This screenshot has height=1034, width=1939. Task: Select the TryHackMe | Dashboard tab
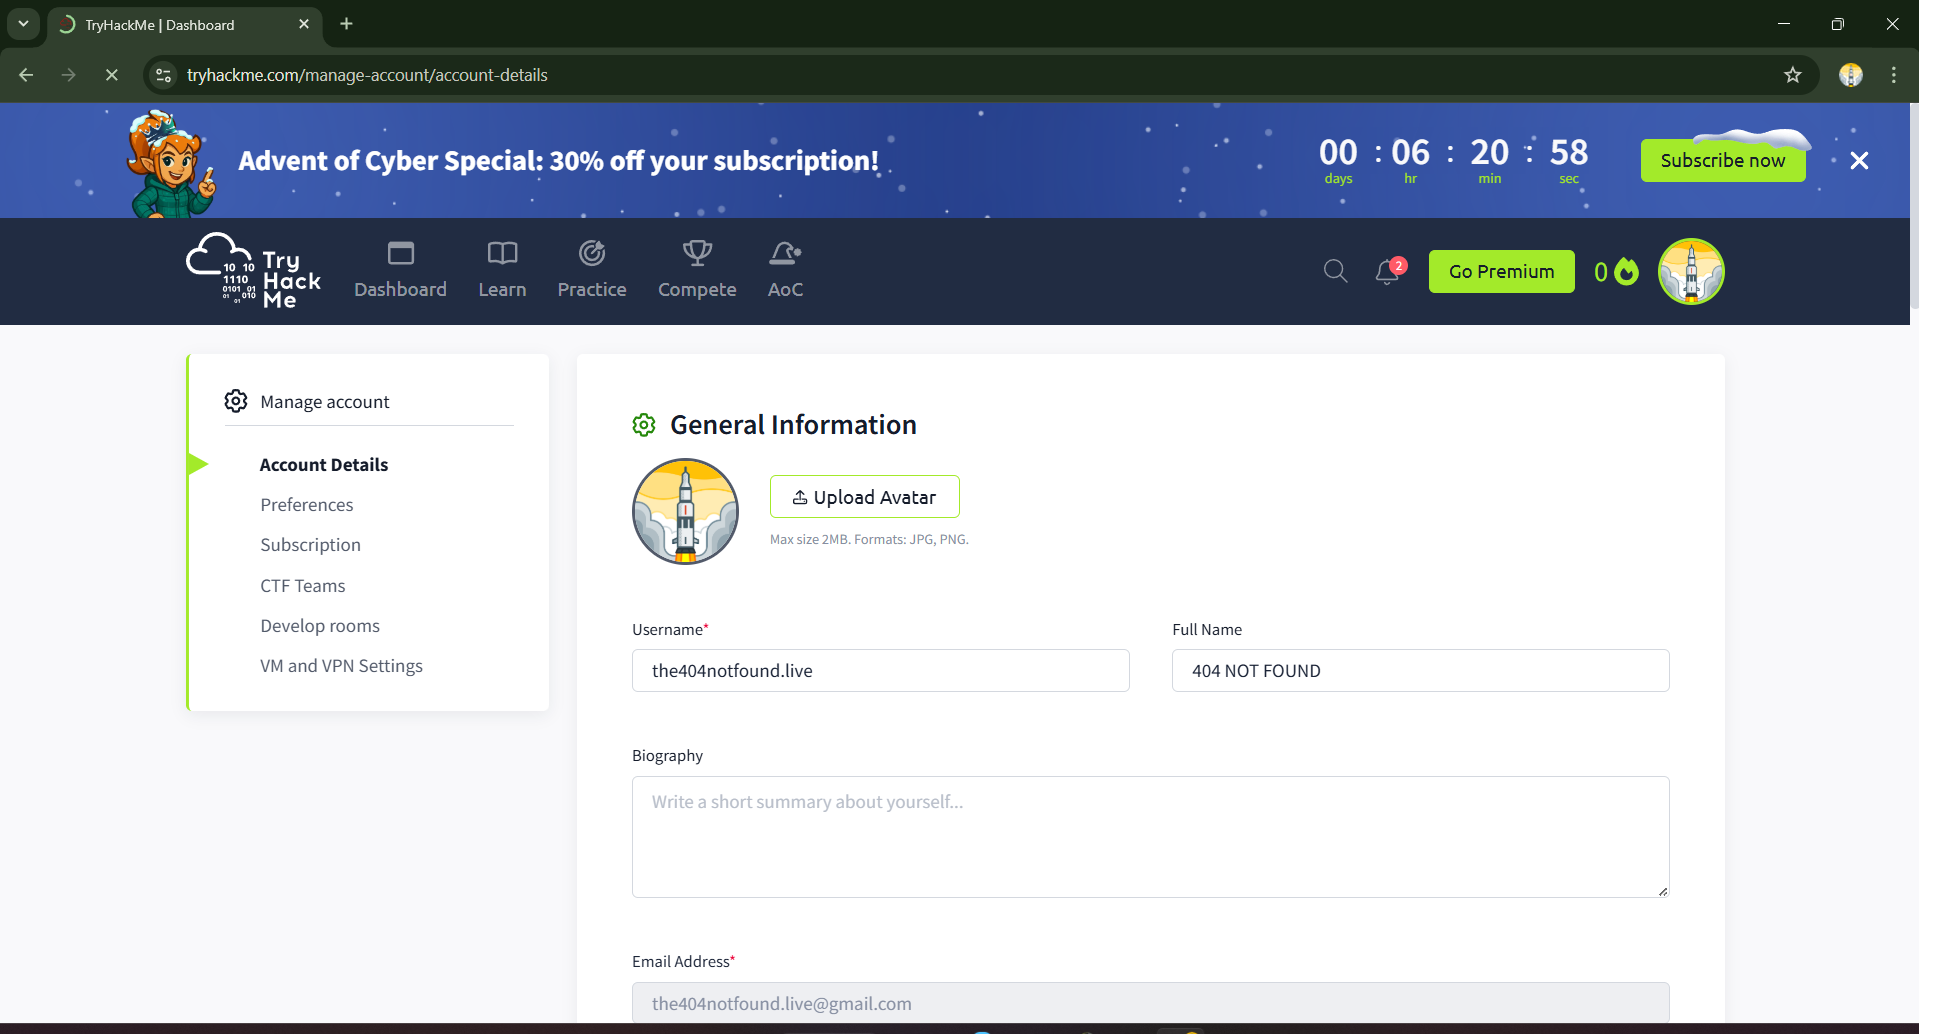coord(185,25)
